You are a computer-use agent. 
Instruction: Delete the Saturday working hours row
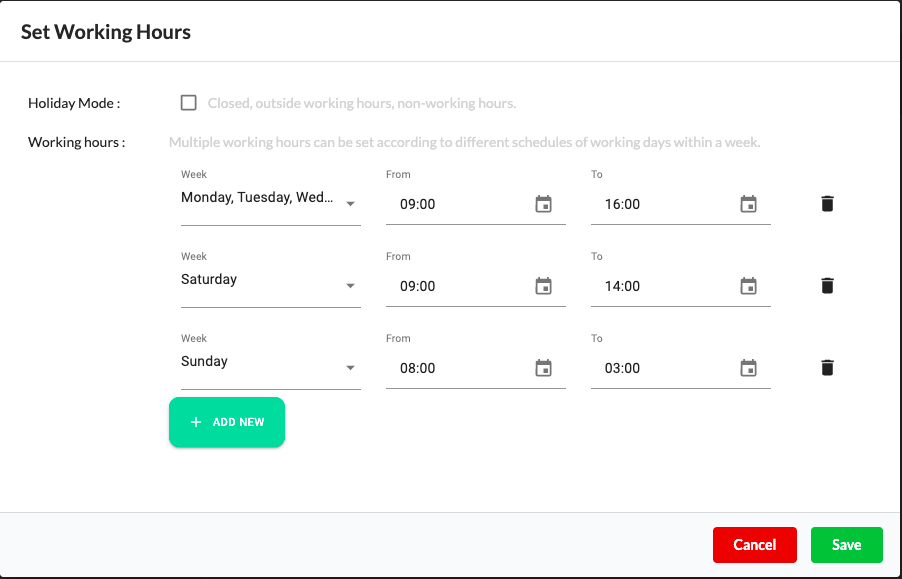(x=827, y=286)
